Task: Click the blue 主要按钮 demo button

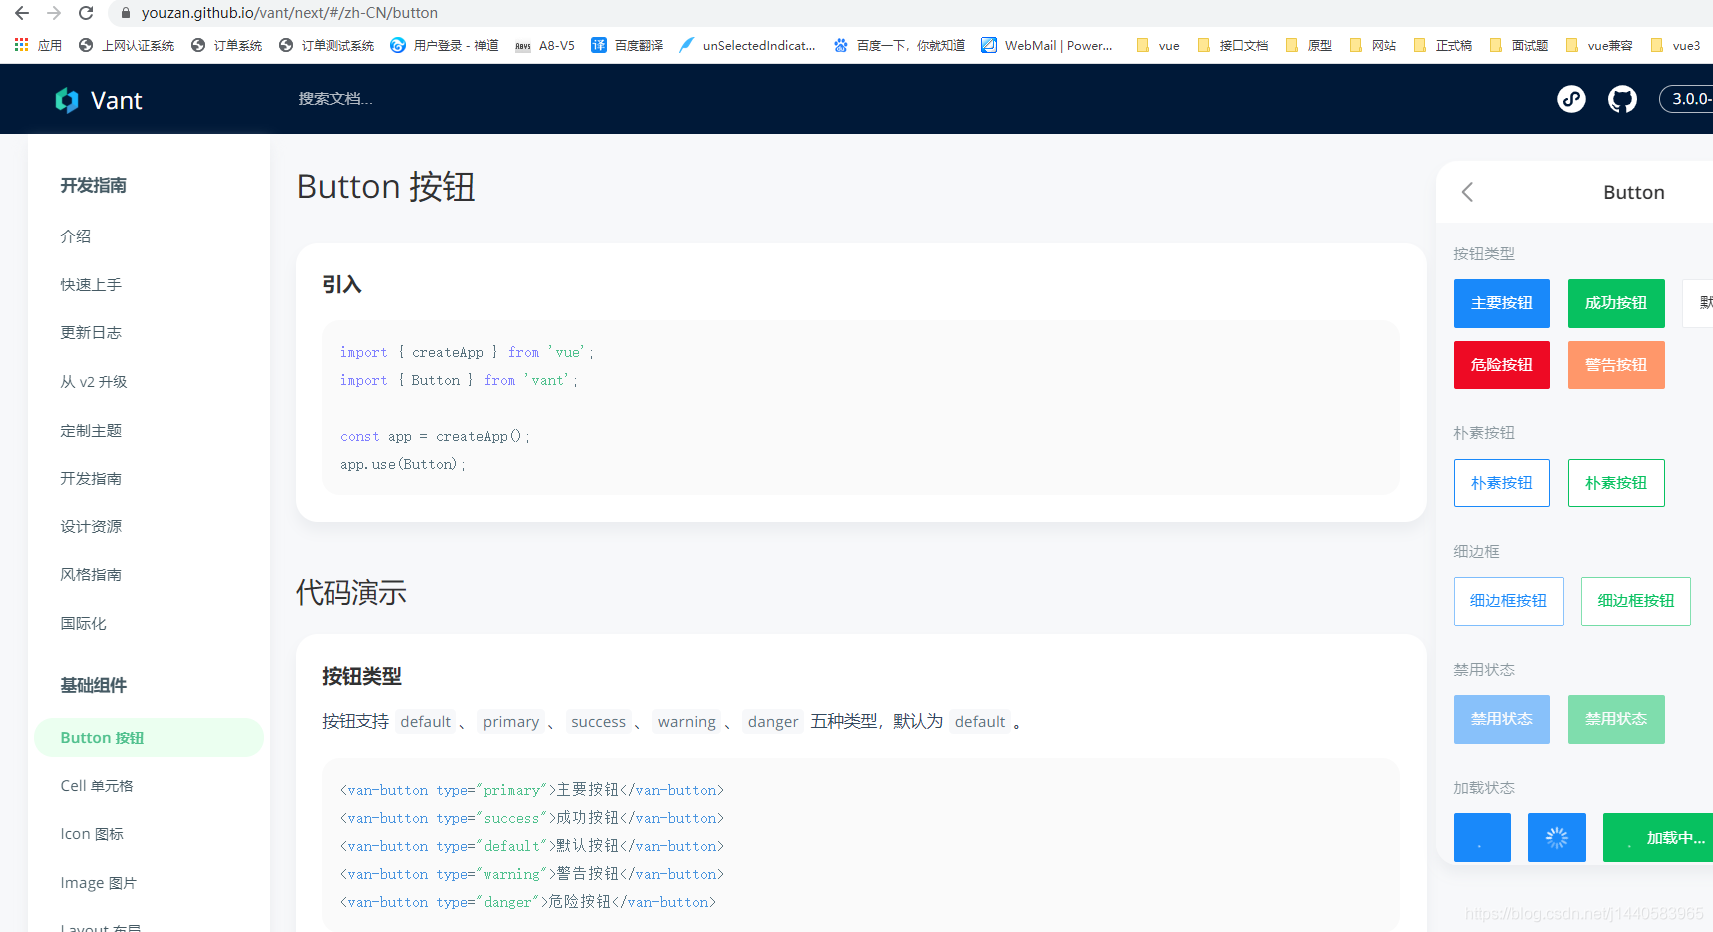Action: point(1501,303)
